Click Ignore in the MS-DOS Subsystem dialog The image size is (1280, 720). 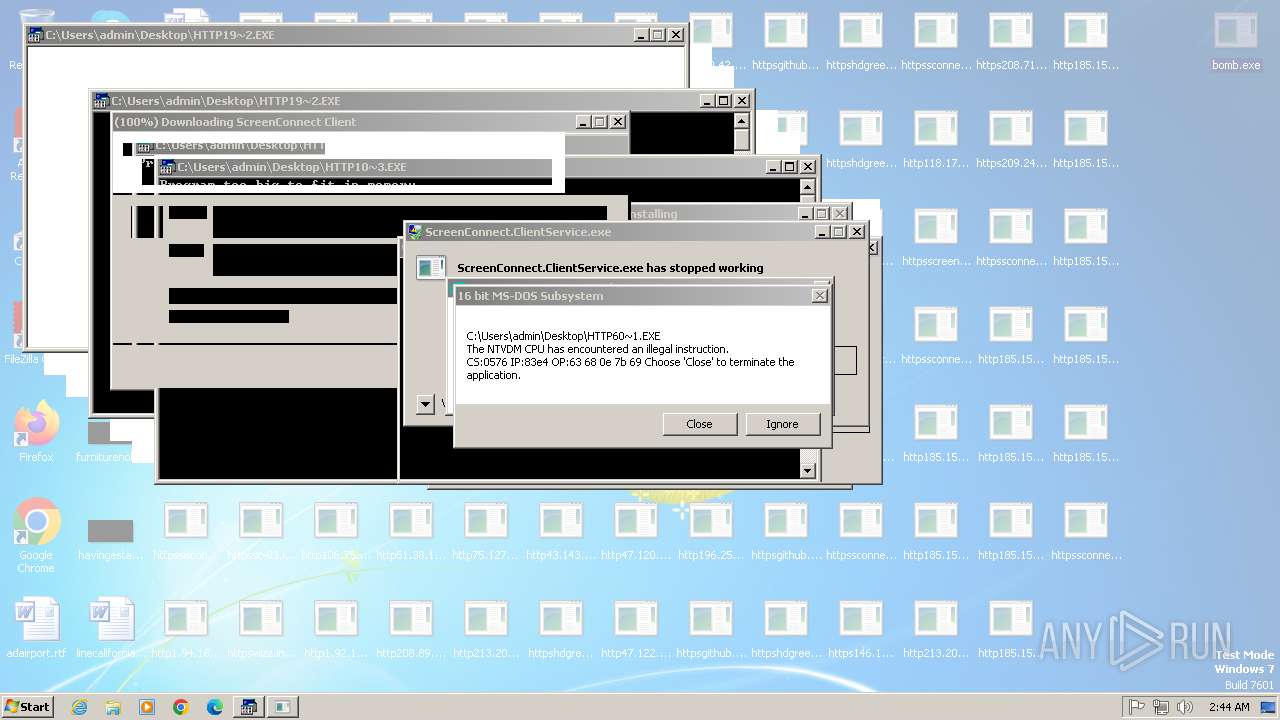point(782,424)
